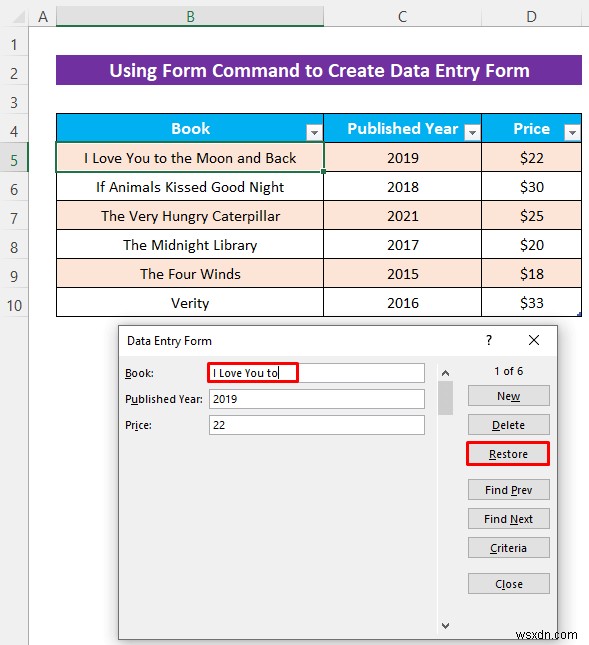Click the Published Year header text
Screen dimensions: 589x645
pyautogui.click(x=403, y=128)
